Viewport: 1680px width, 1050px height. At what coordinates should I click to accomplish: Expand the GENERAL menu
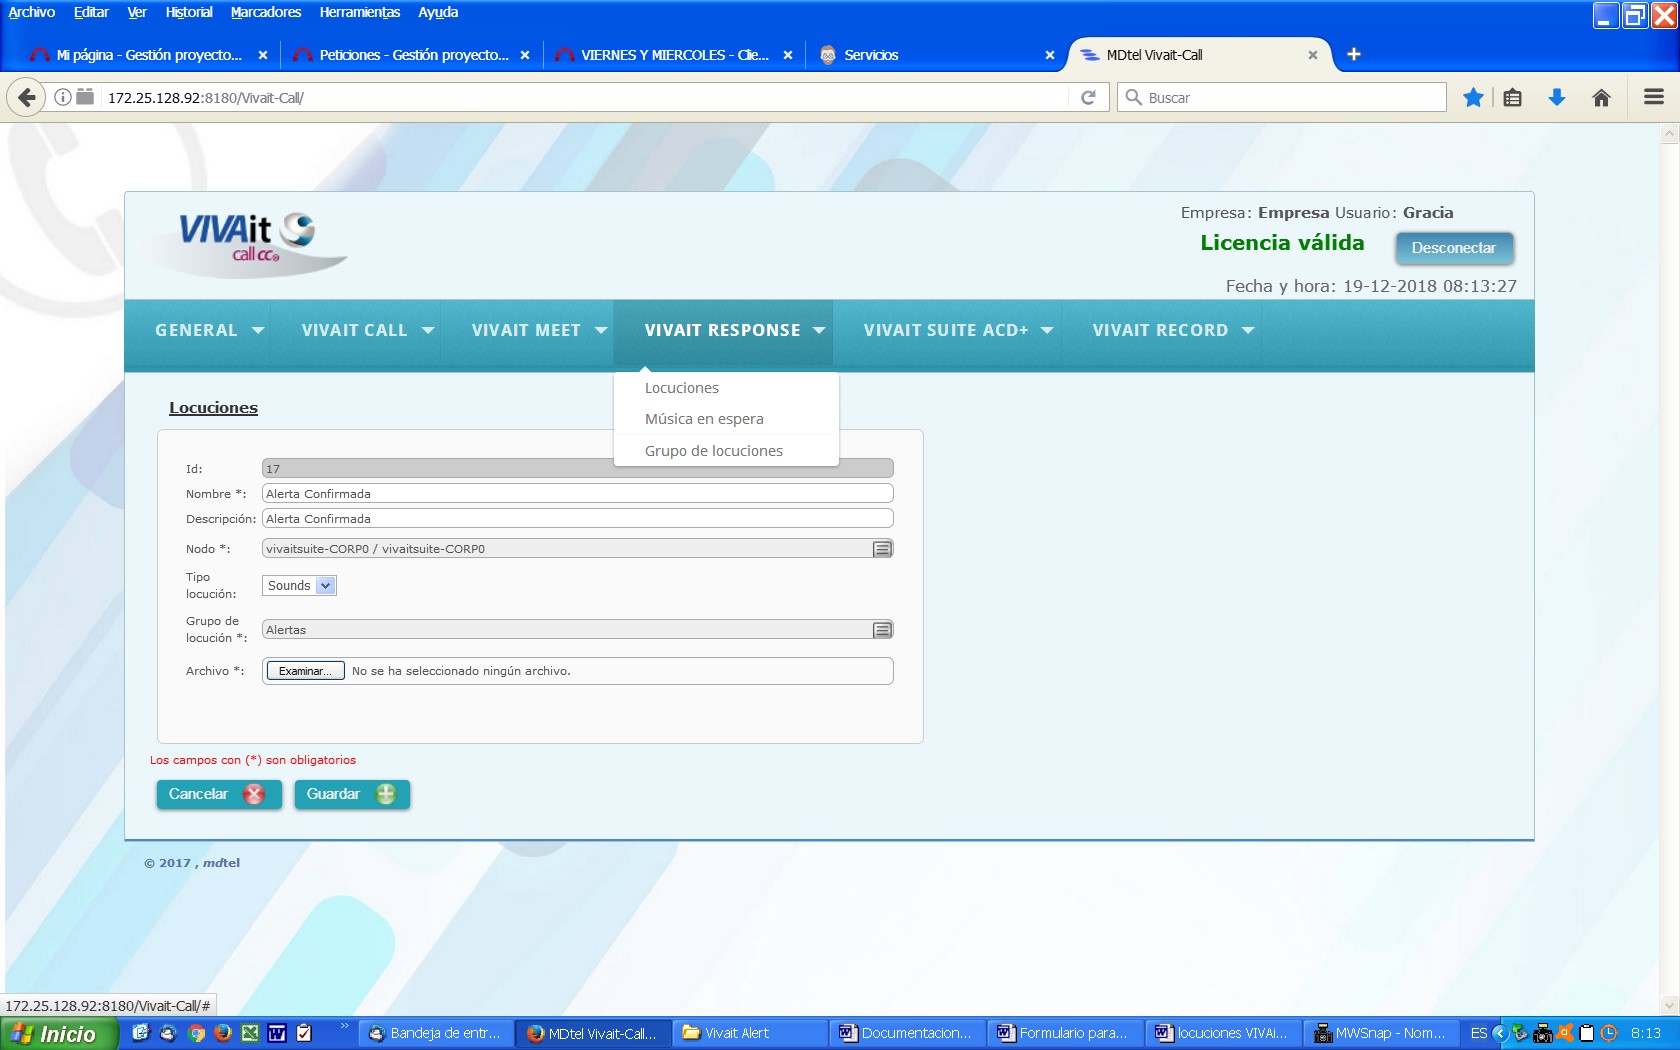[x=209, y=330]
